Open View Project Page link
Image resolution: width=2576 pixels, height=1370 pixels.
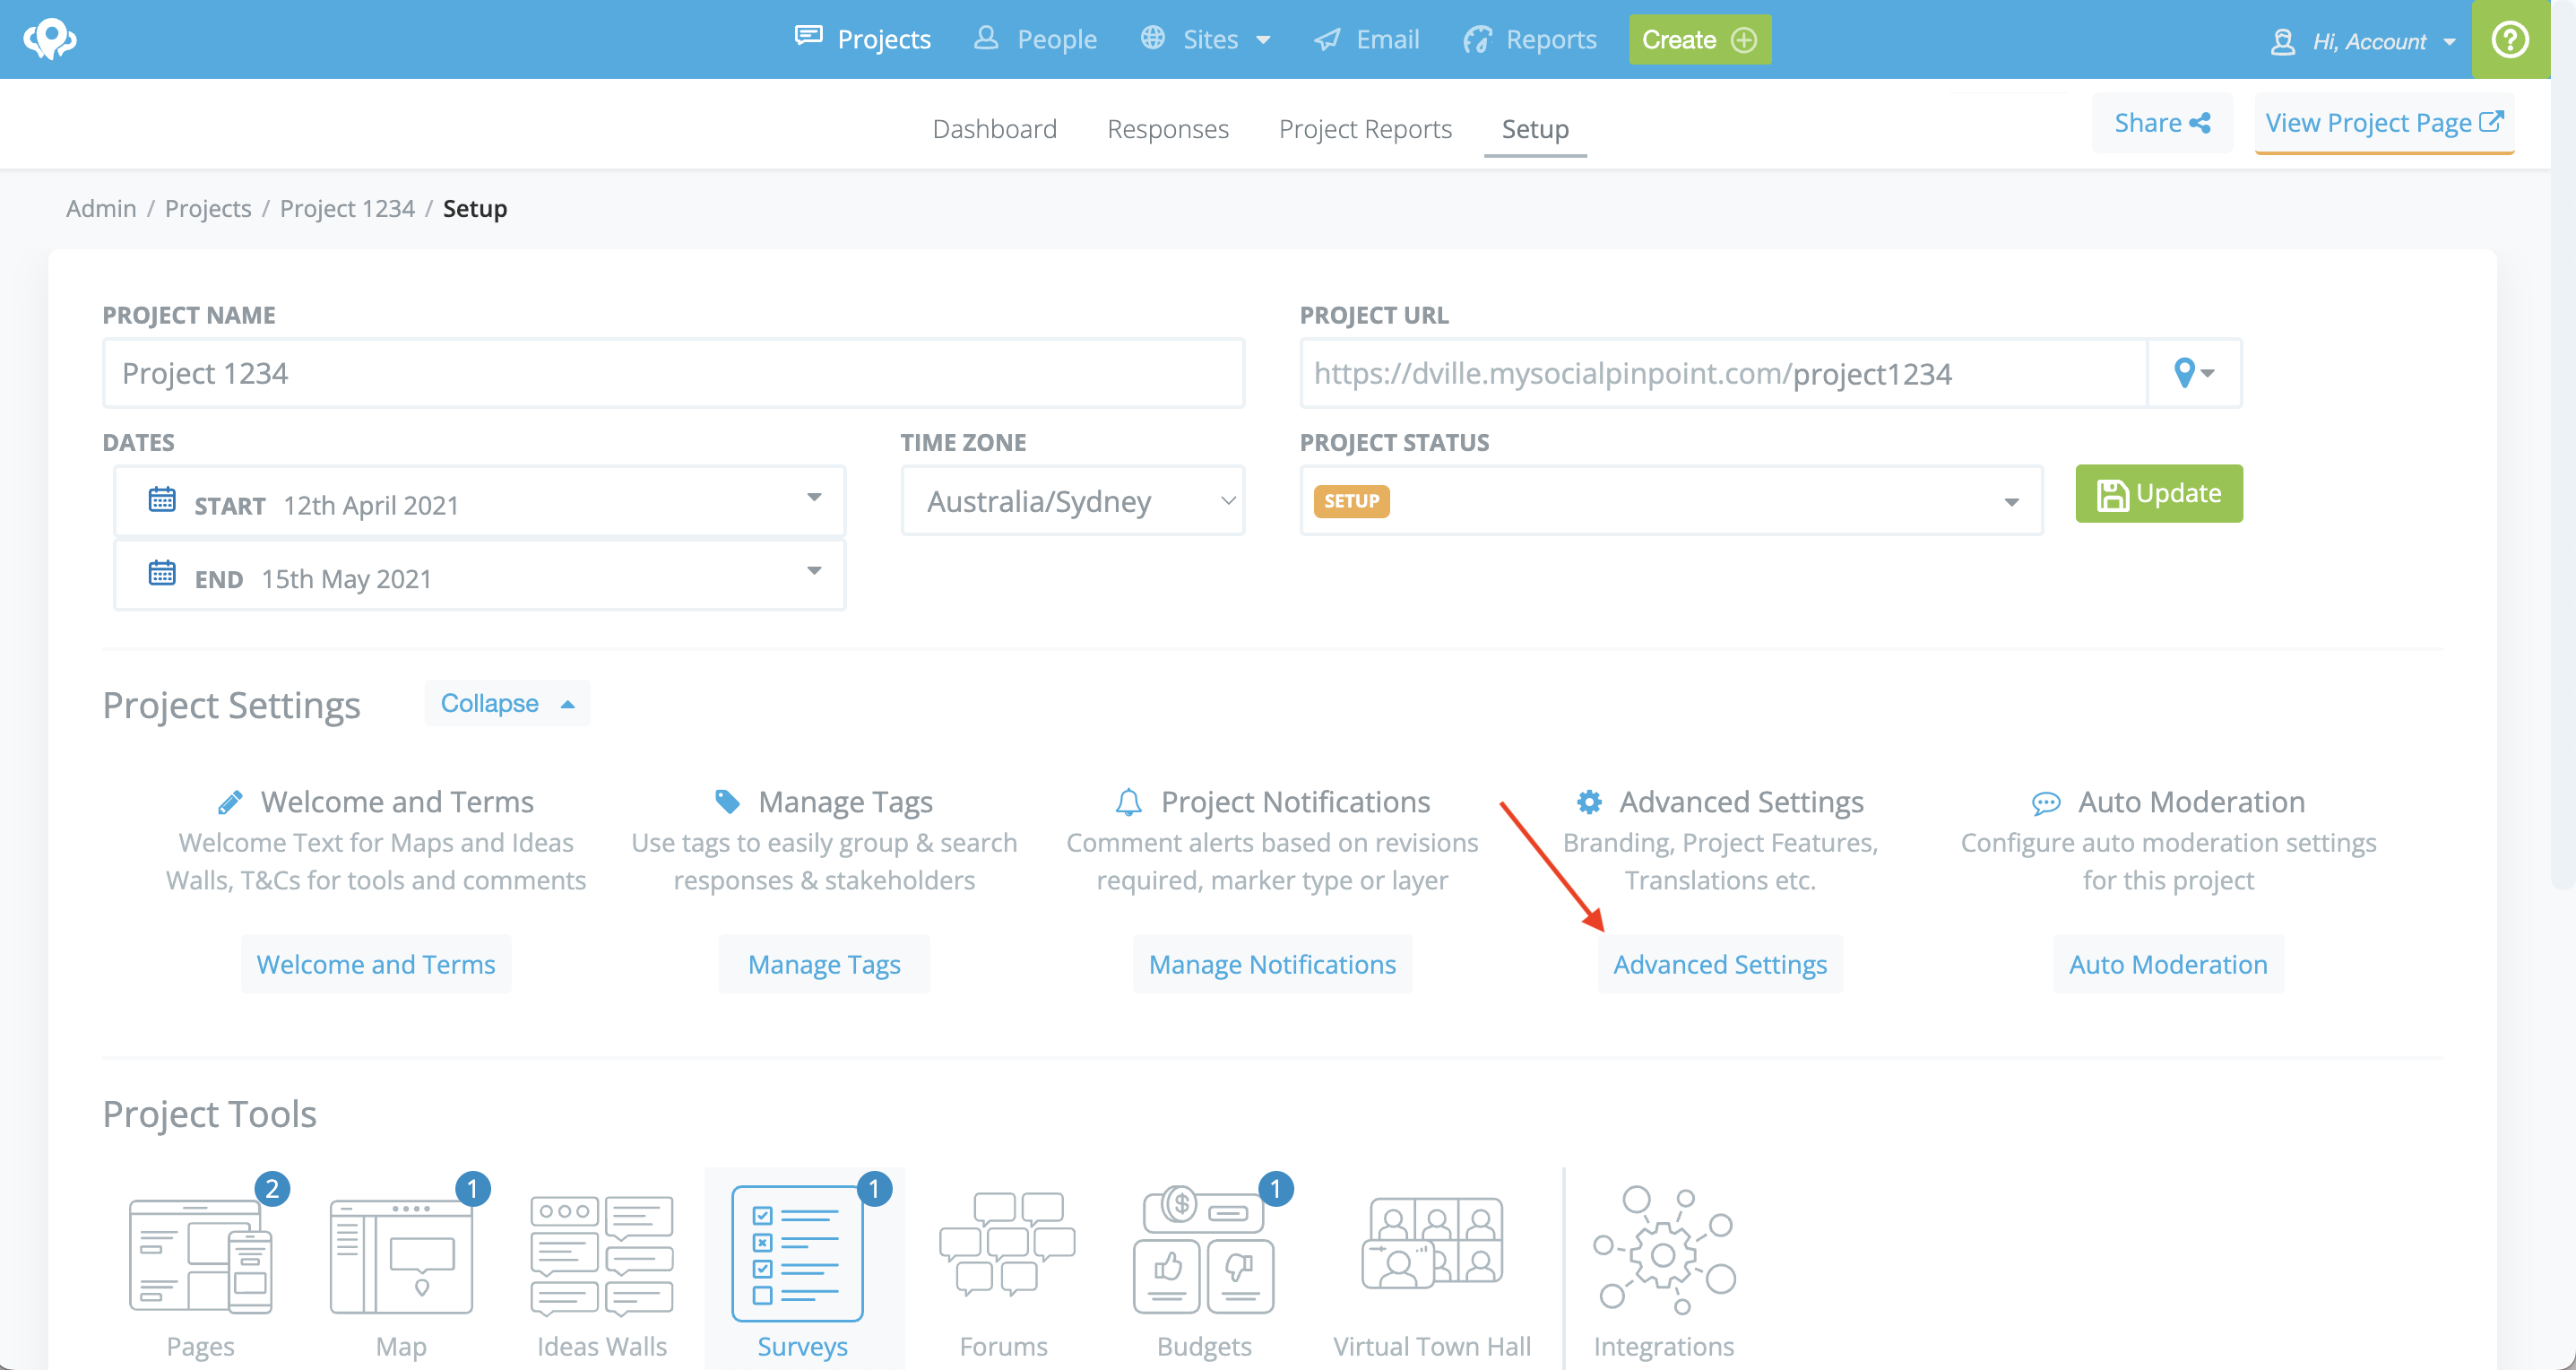2384,123
